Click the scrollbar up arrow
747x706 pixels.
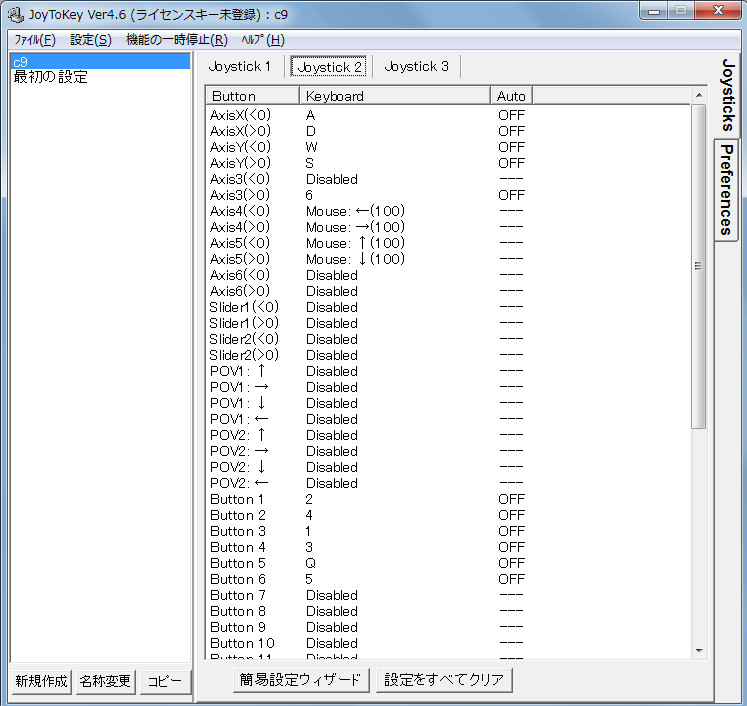699,95
